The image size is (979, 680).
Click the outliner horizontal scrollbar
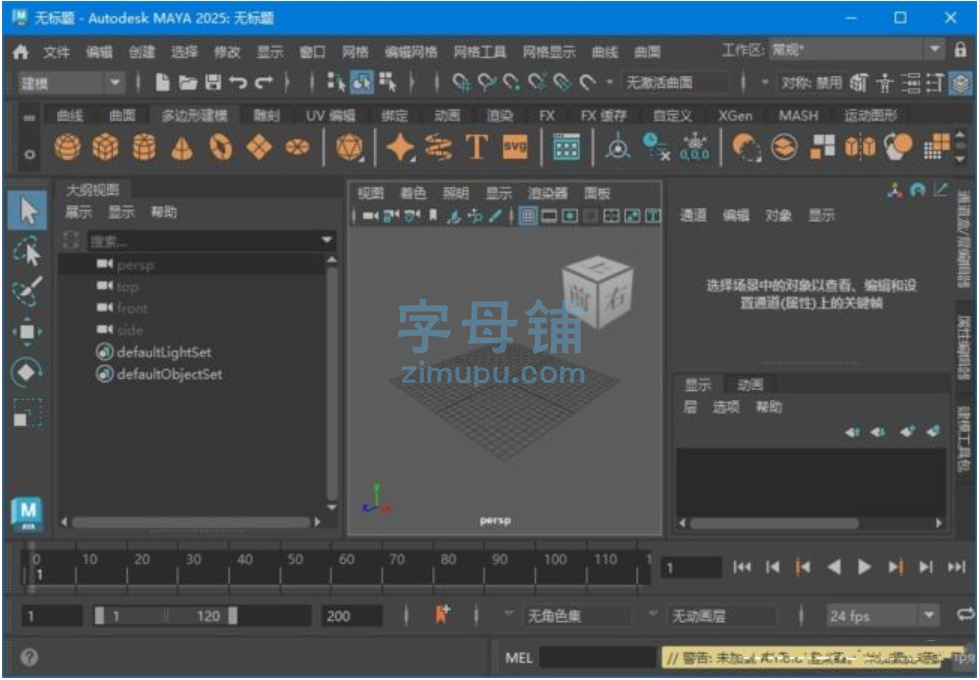tap(190, 521)
